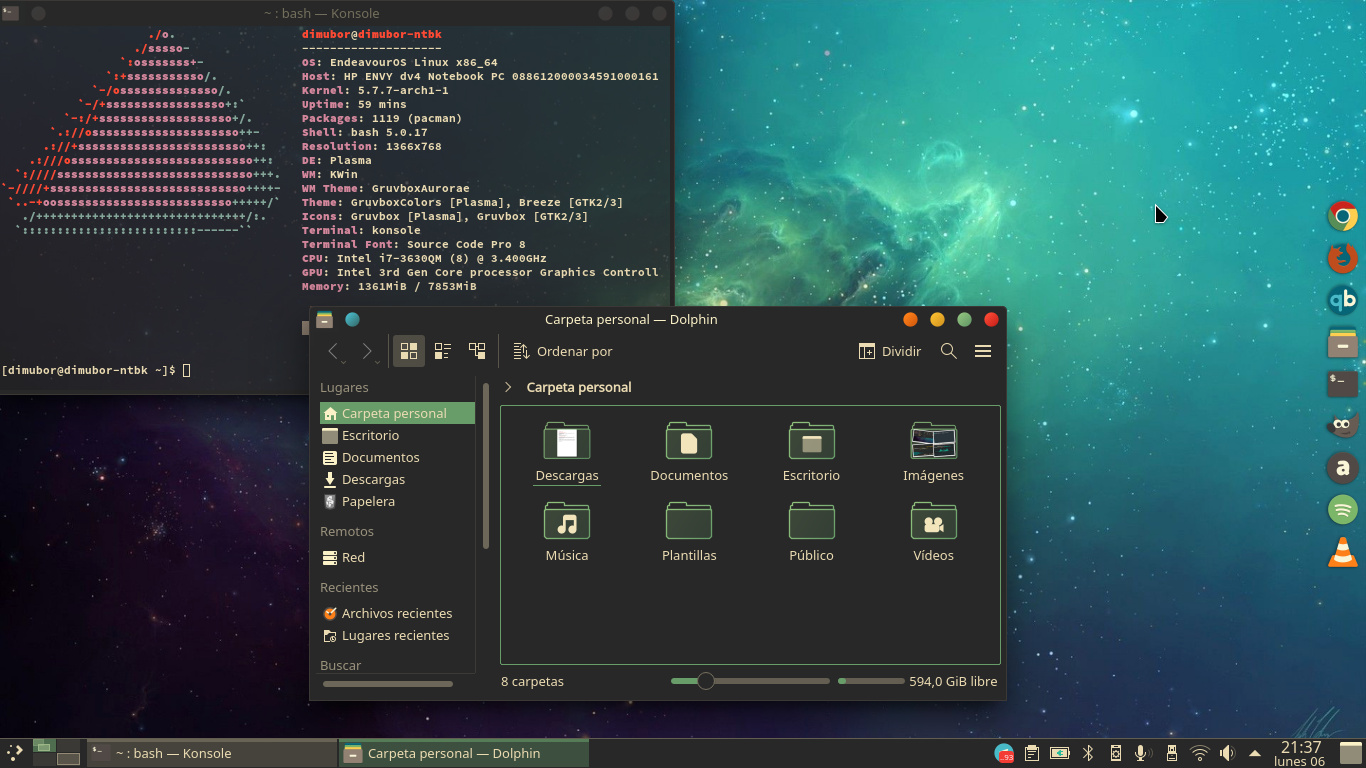The height and width of the screenshot is (768, 1366).
Task: Select the Imágenes folder icon
Action: tap(933, 441)
